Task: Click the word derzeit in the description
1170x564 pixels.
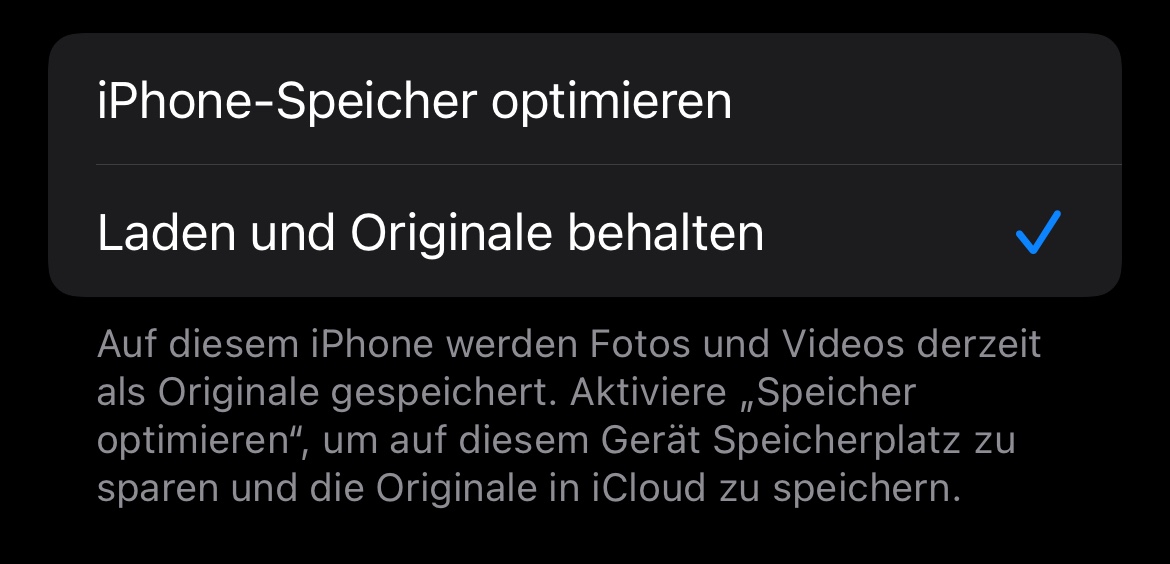Action: 979,344
